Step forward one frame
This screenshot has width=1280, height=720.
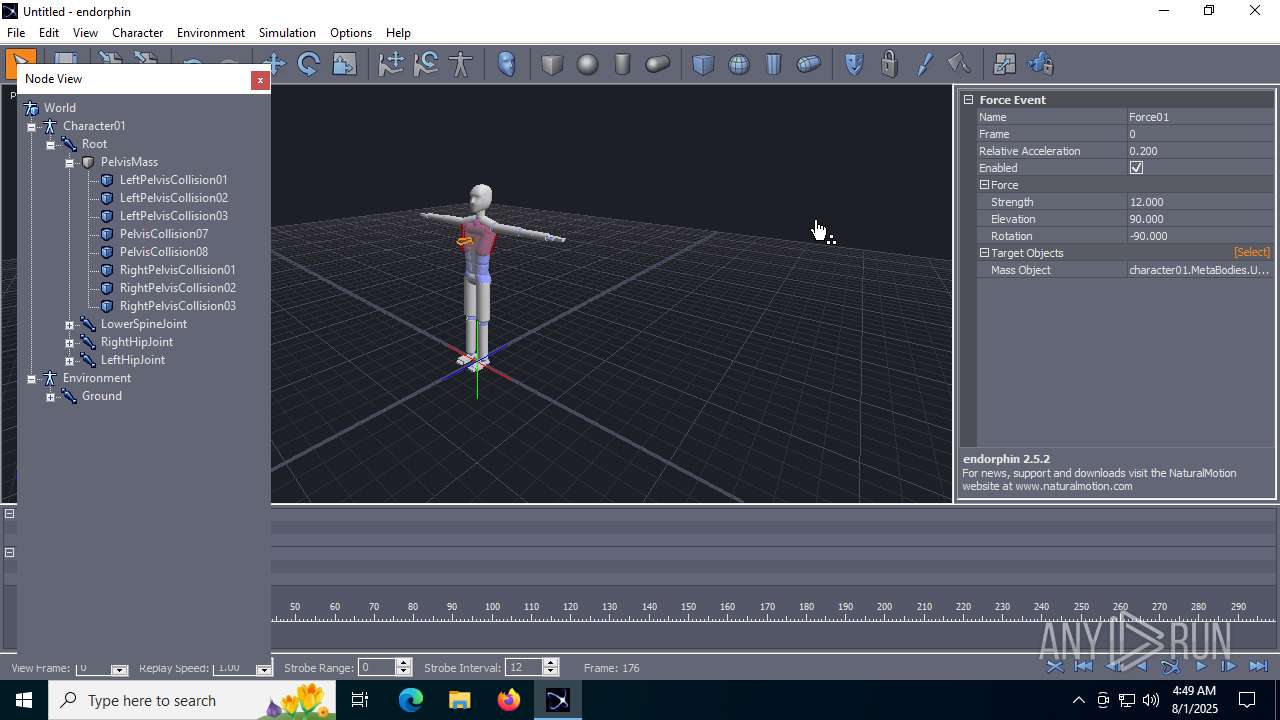[x=1229, y=666]
